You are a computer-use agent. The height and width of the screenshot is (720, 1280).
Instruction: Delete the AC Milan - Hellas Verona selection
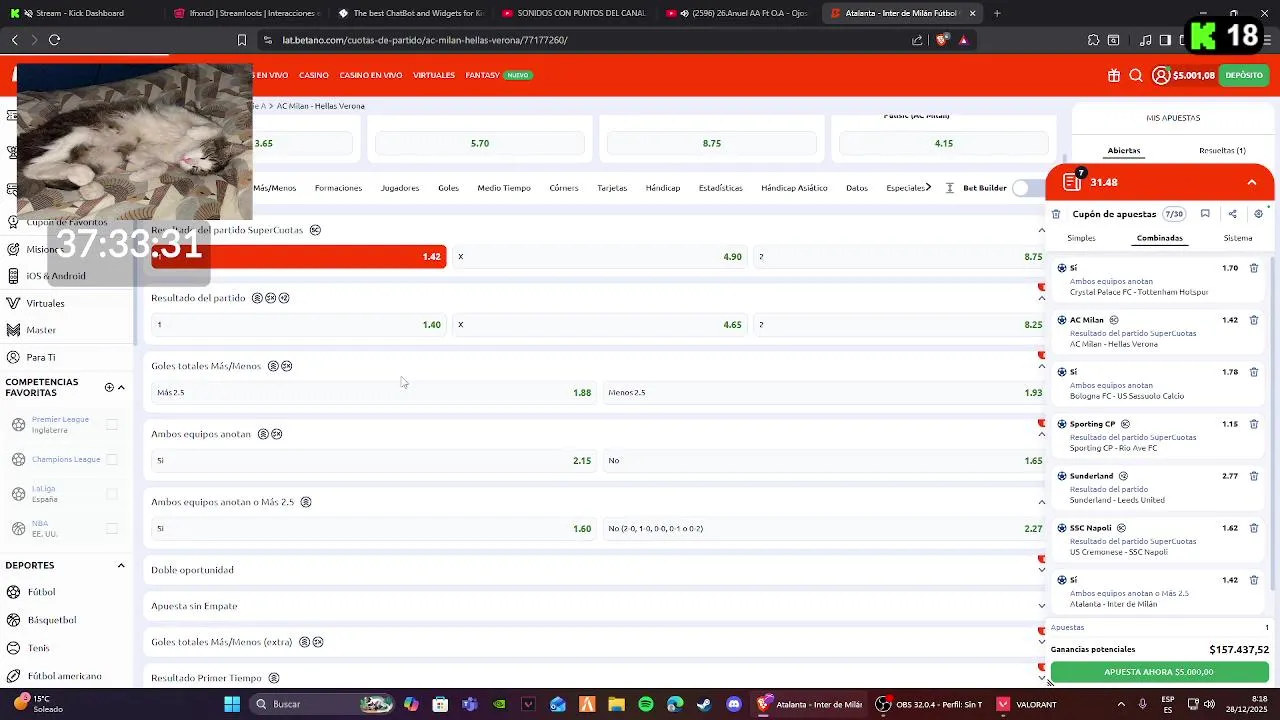[1254, 320]
